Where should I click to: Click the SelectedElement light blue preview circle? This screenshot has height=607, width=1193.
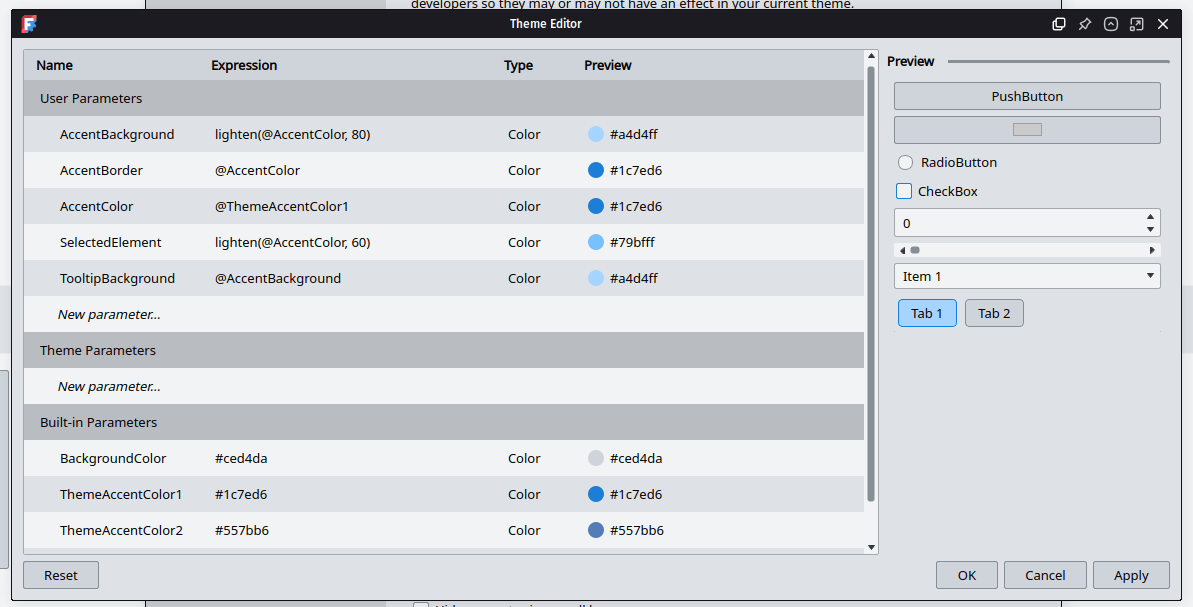point(596,242)
